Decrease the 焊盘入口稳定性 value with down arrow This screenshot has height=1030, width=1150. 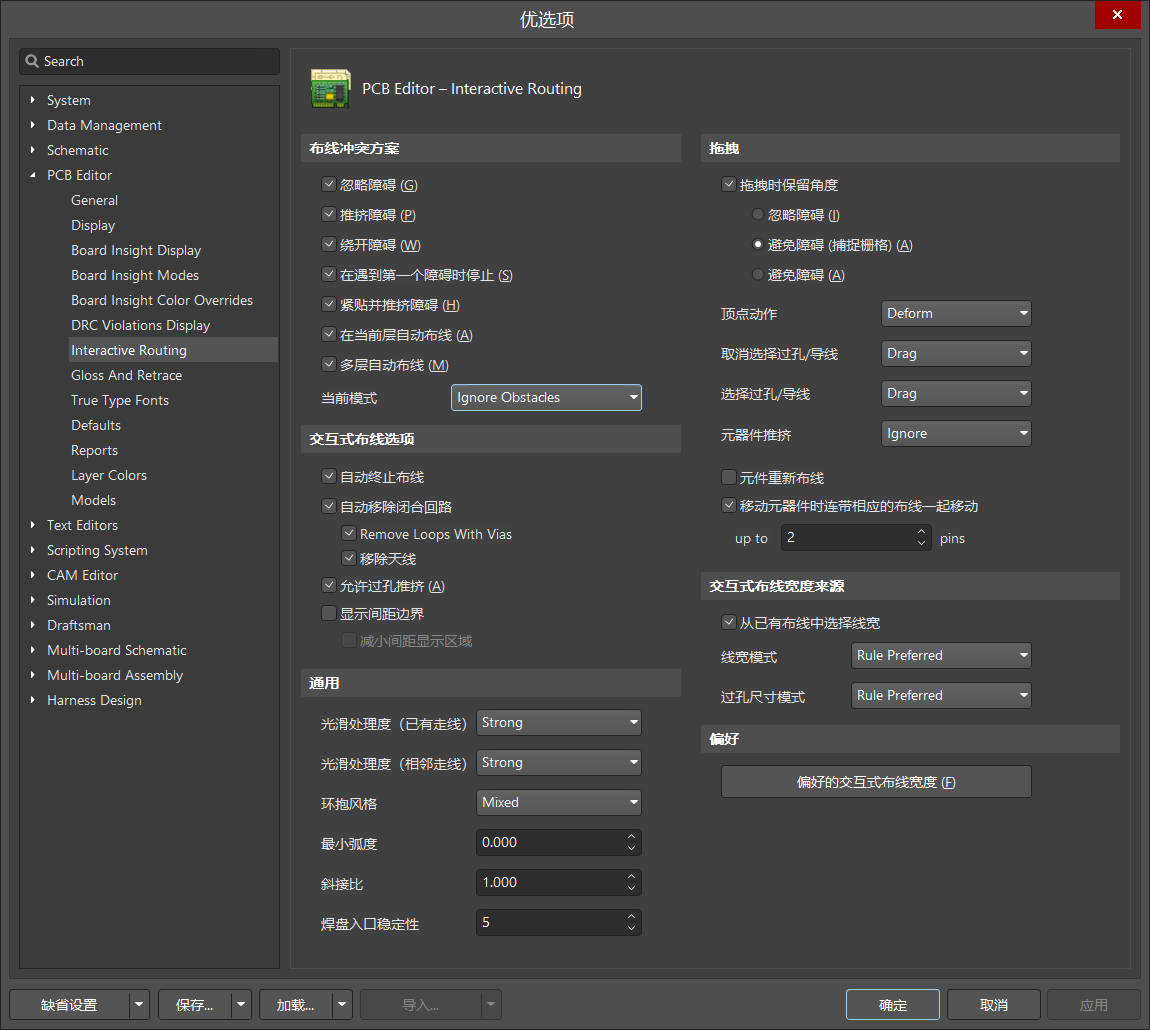[631, 928]
